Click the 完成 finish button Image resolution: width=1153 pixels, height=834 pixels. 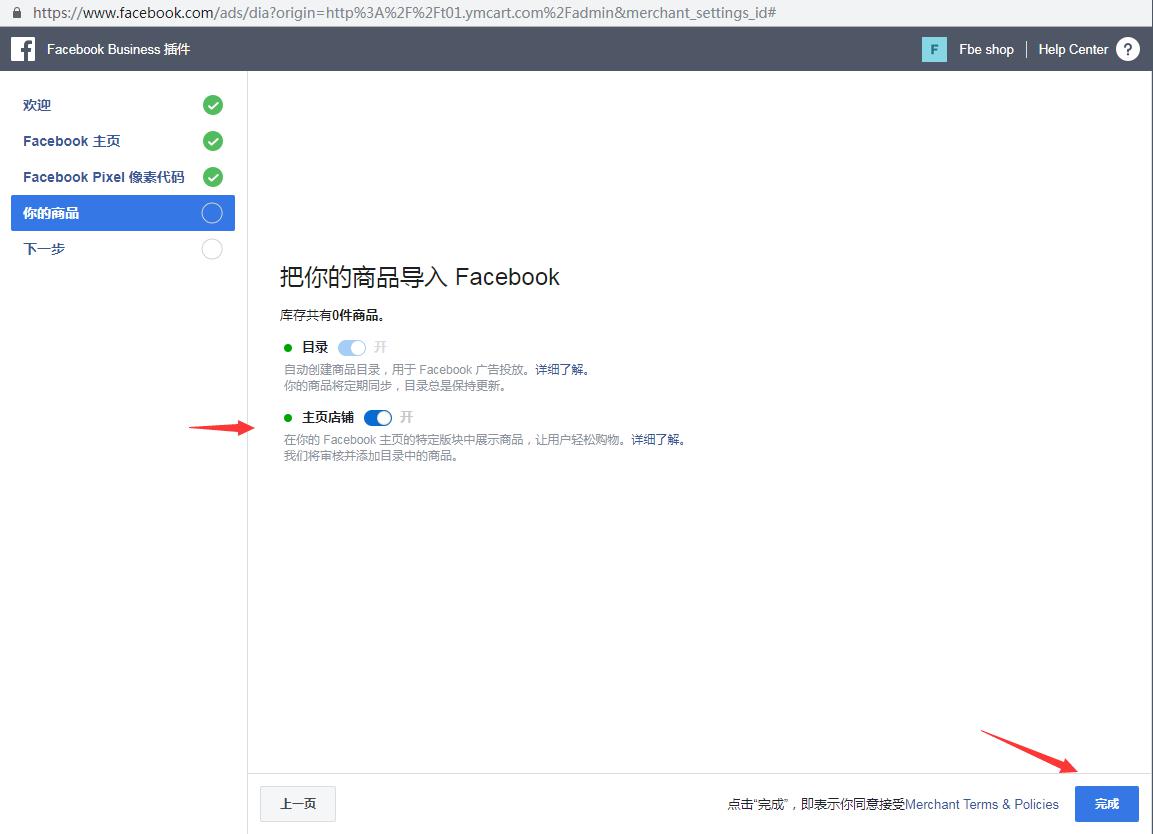(x=1106, y=804)
